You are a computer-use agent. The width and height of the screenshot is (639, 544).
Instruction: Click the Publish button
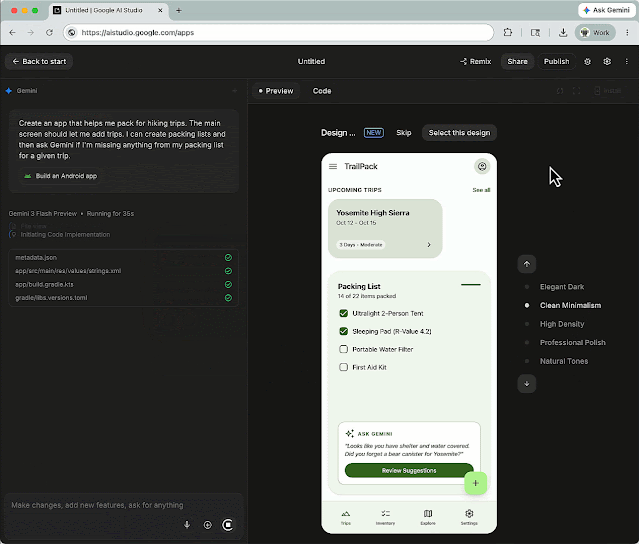click(x=556, y=62)
